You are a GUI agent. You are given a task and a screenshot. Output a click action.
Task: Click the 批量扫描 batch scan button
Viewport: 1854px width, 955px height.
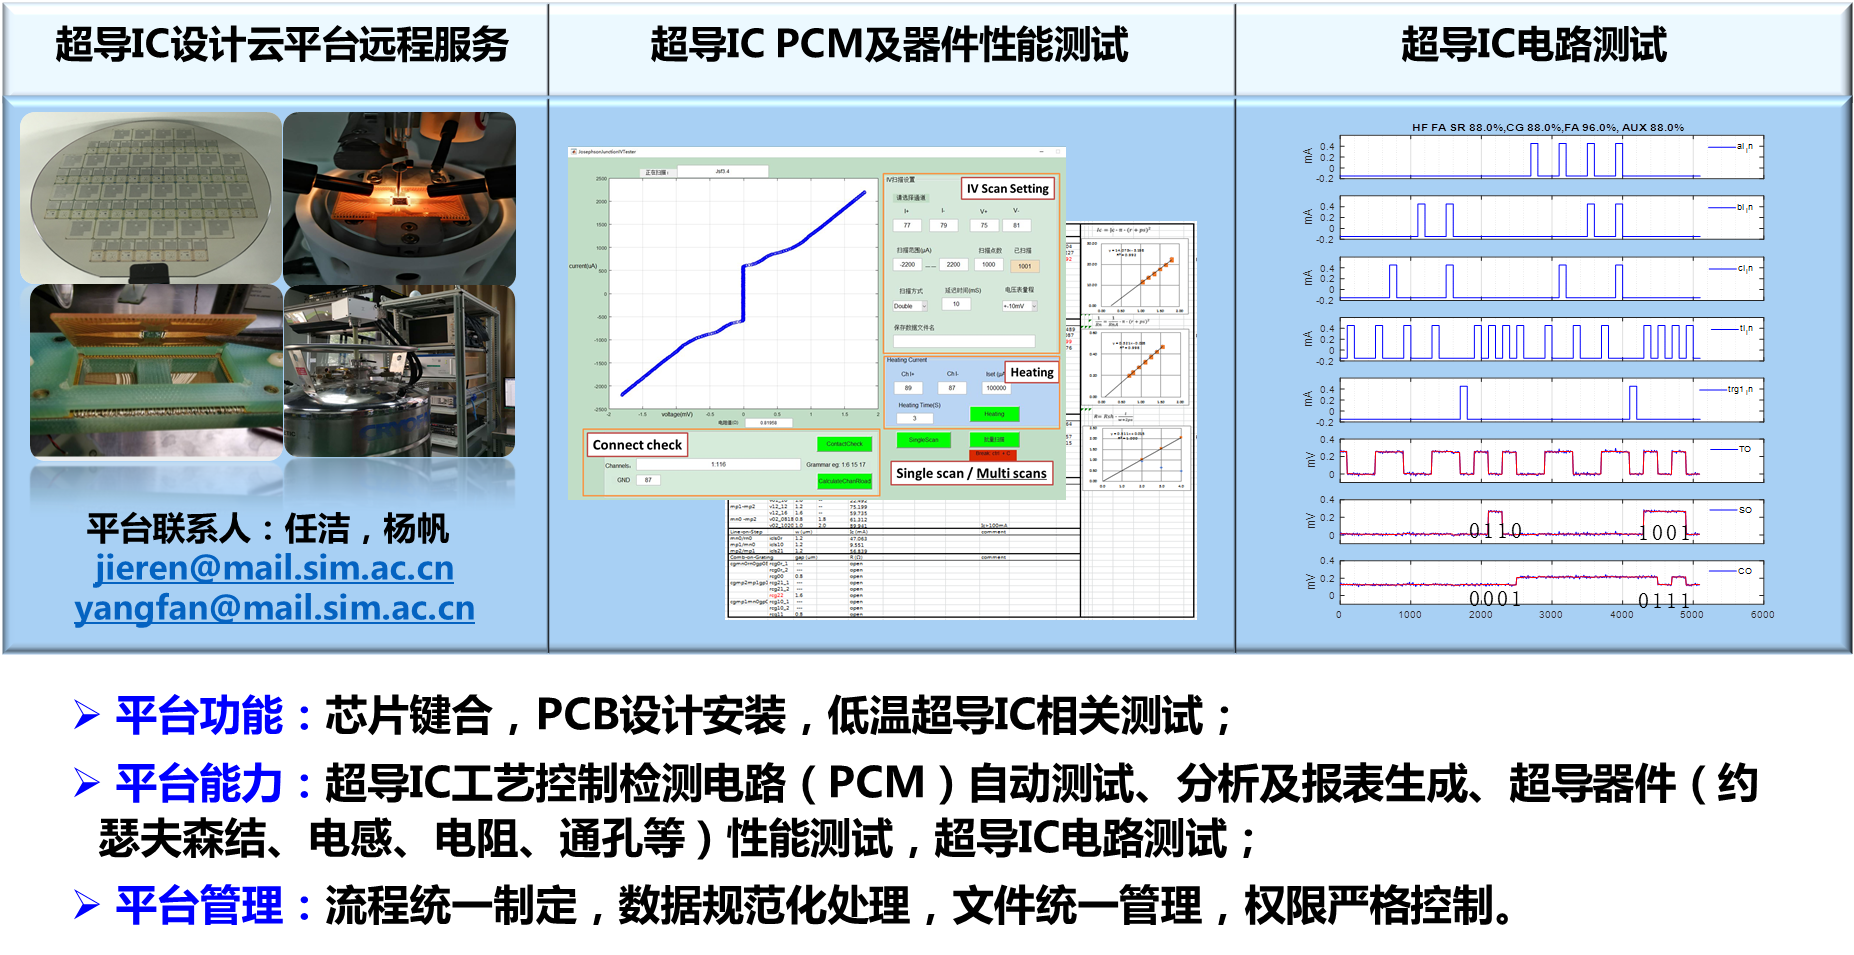994,440
